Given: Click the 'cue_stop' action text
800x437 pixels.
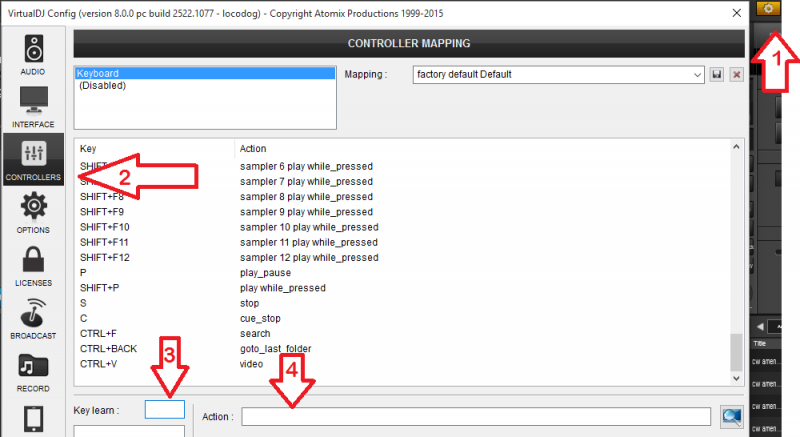Looking at the screenshot, I should [x=260, y=319].
